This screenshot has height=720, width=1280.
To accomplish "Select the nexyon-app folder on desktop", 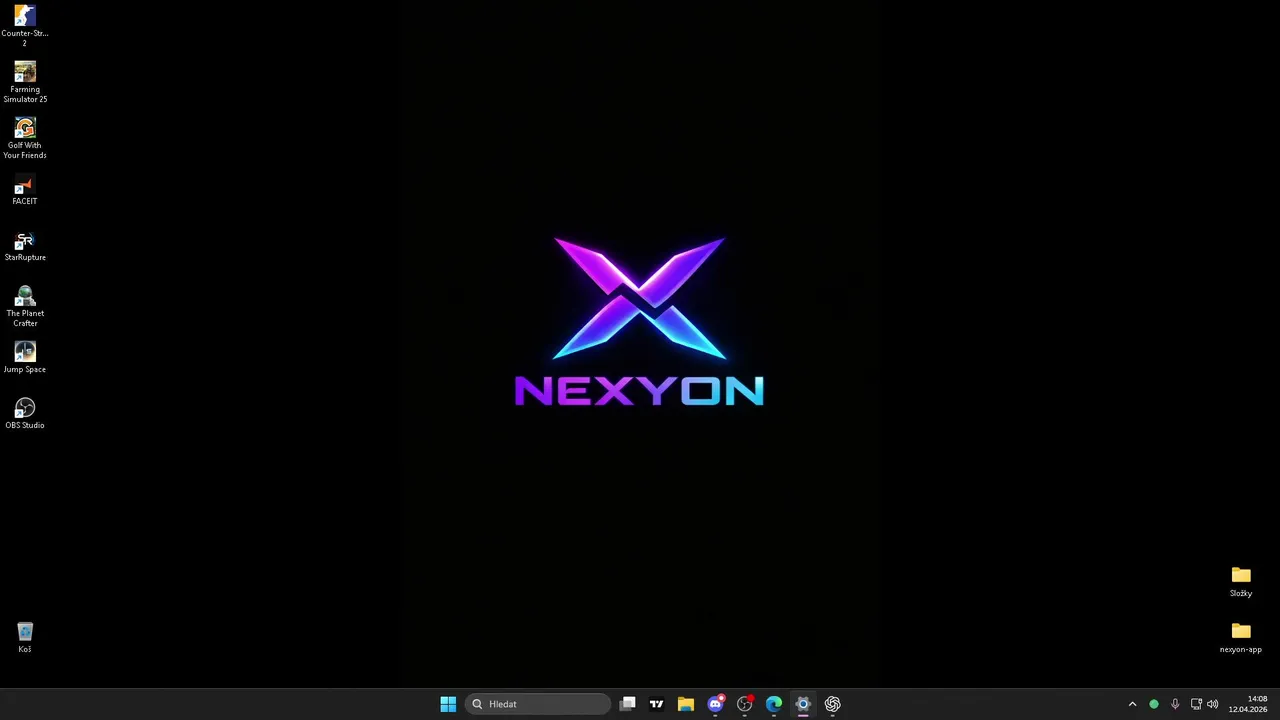I will pos(1241,638).
